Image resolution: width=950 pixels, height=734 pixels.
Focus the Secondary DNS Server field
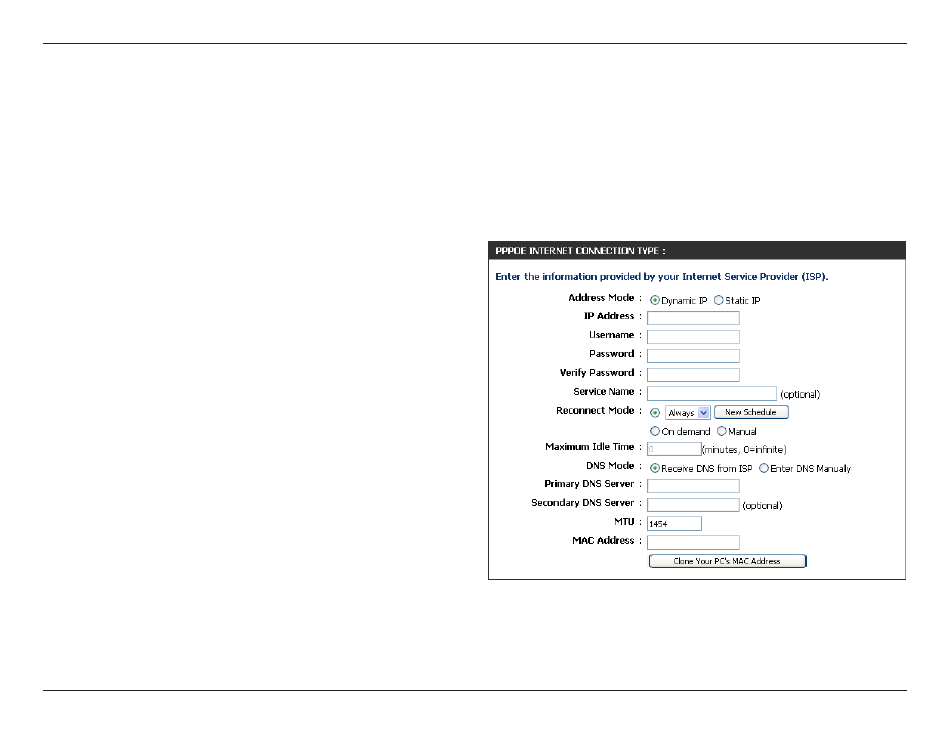point(693,505)
